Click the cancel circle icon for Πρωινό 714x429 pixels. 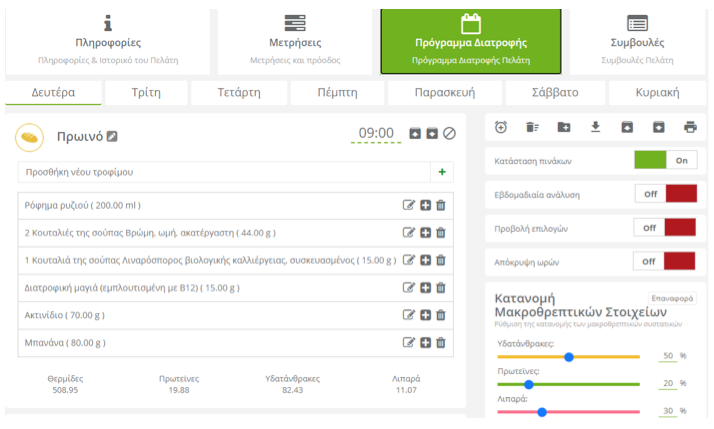449,133
